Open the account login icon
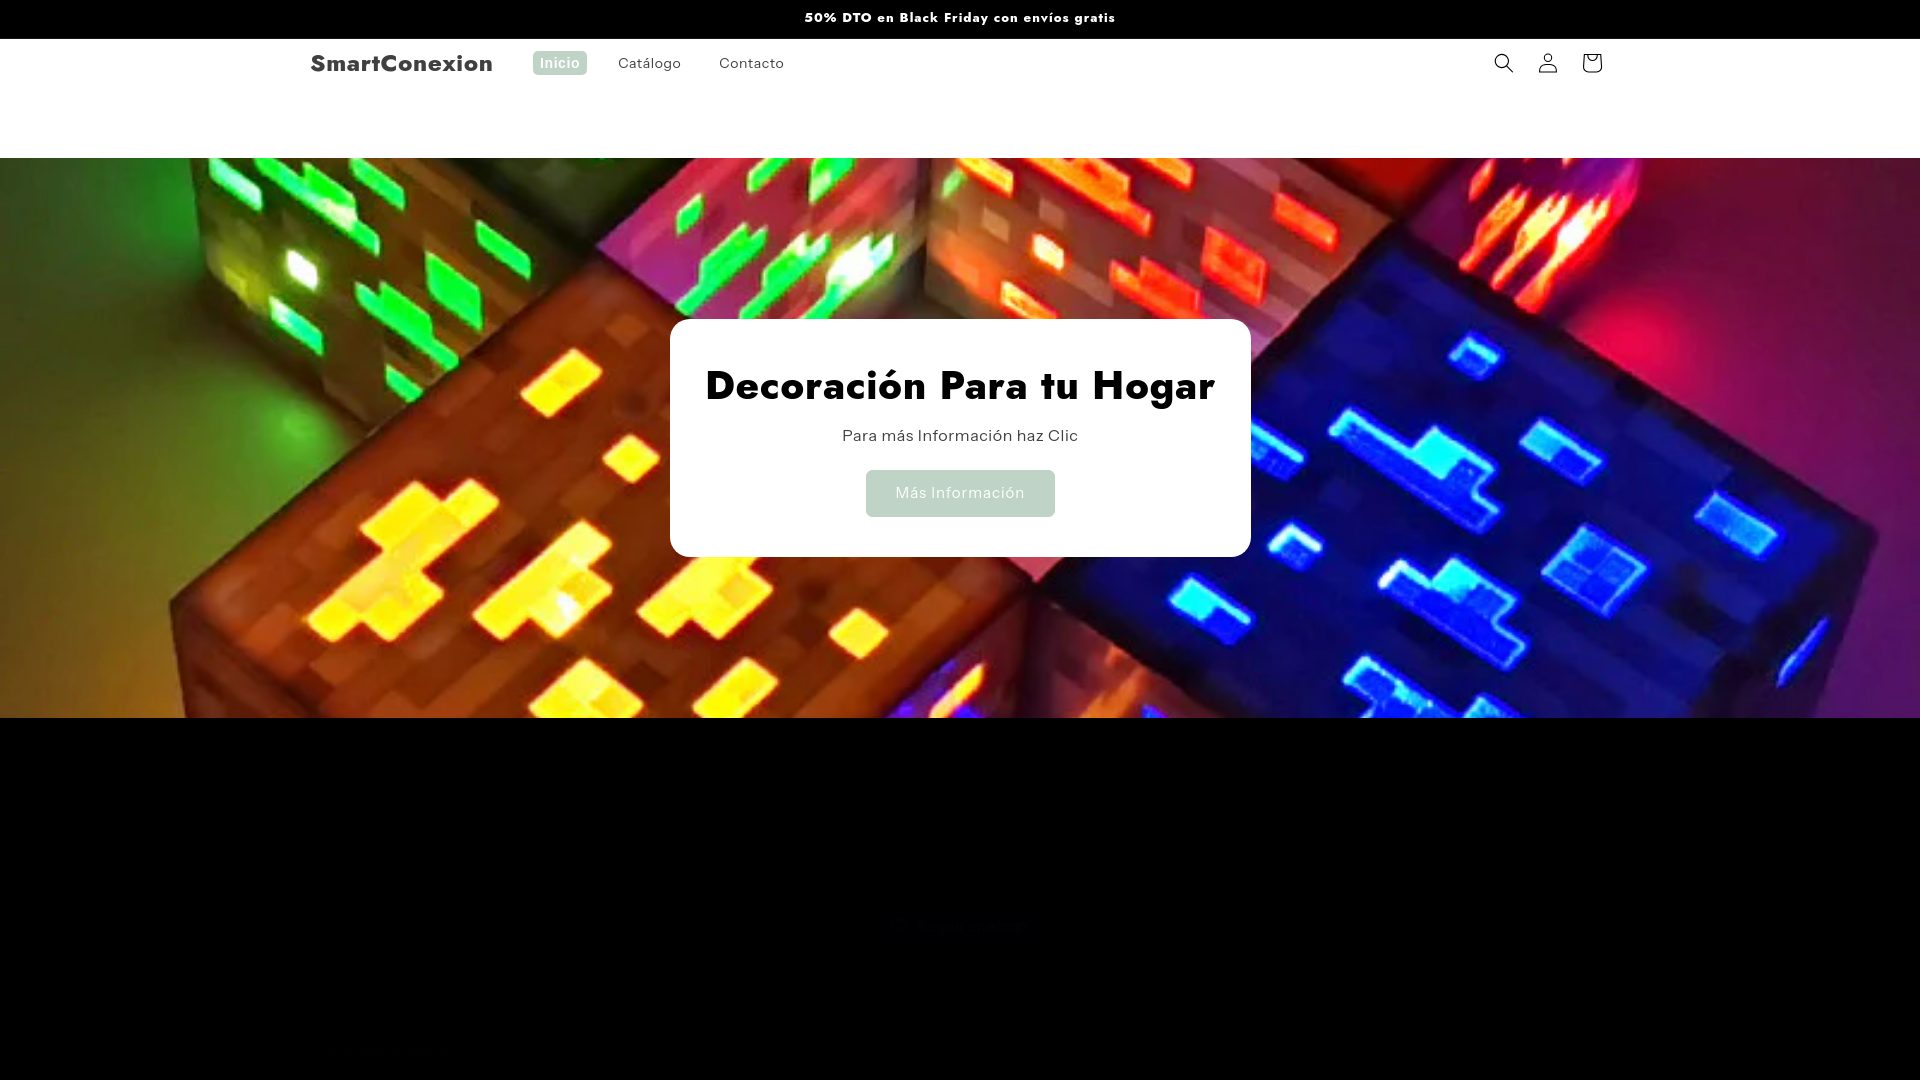The width and height of the screenshot is (1920, 1080). pyautogui.click(x=1547, y=63)
